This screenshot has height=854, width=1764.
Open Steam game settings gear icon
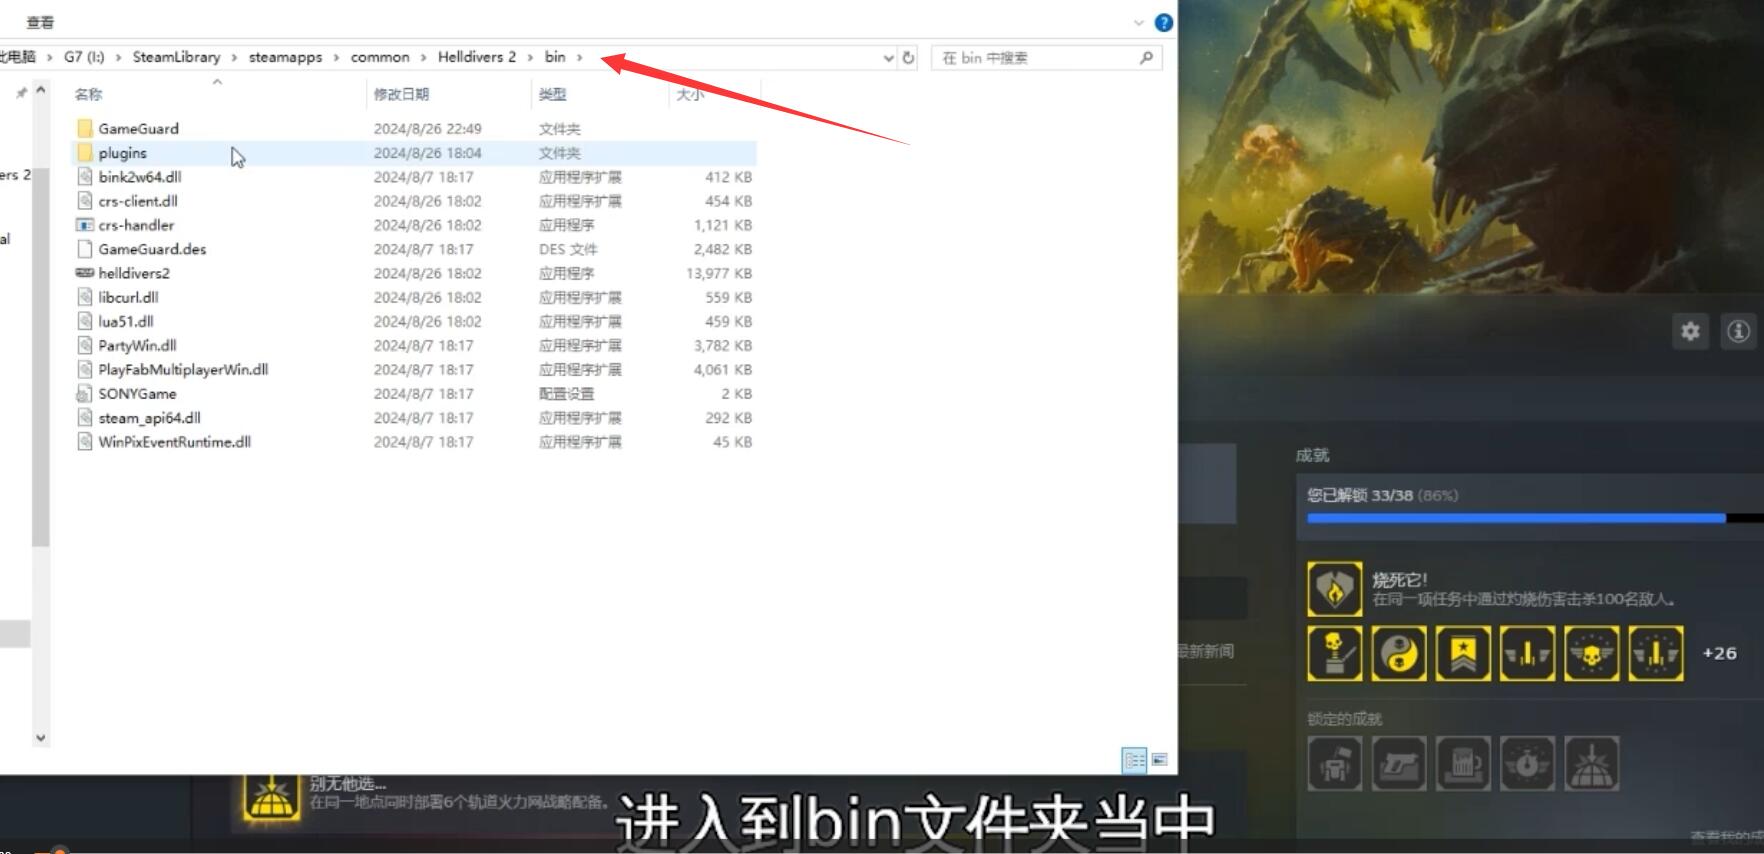pyautogui.click(x=1690, y=331)
